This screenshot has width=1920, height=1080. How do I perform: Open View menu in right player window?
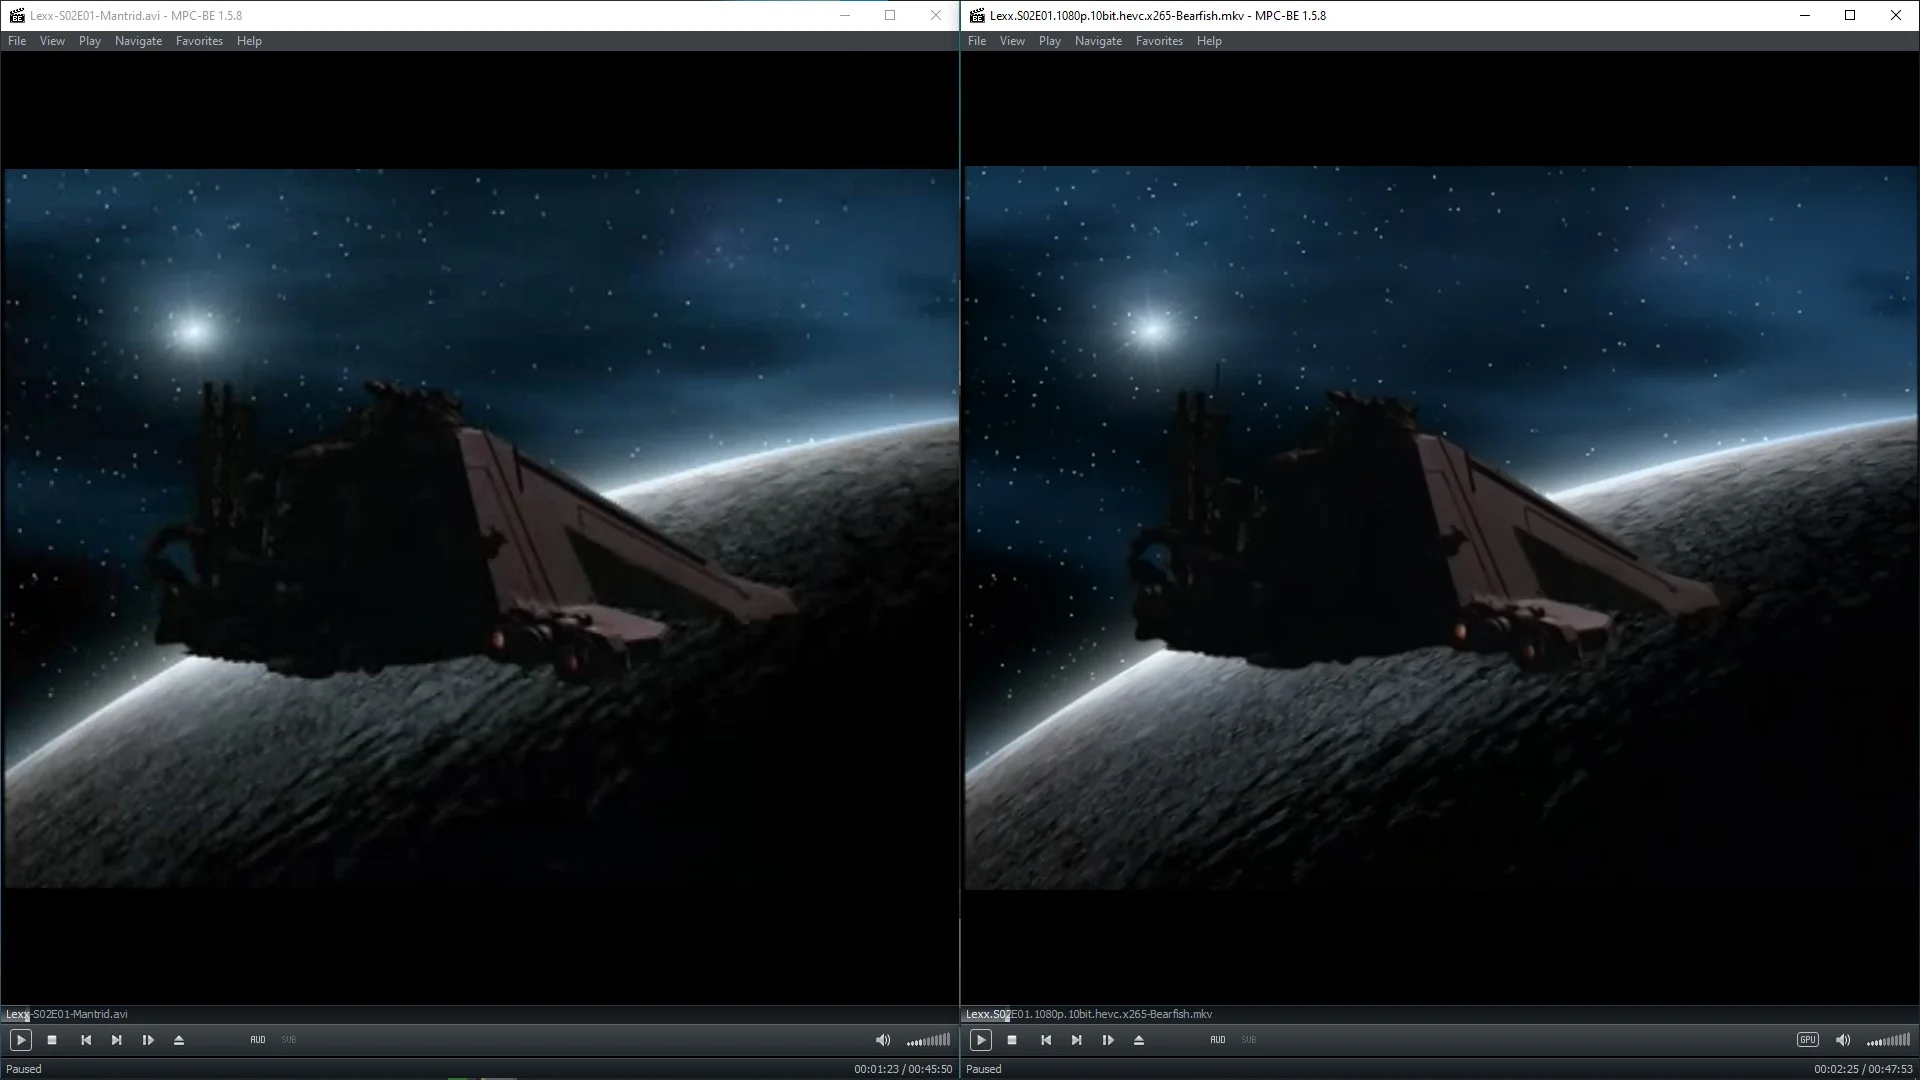coord(1012,41)
